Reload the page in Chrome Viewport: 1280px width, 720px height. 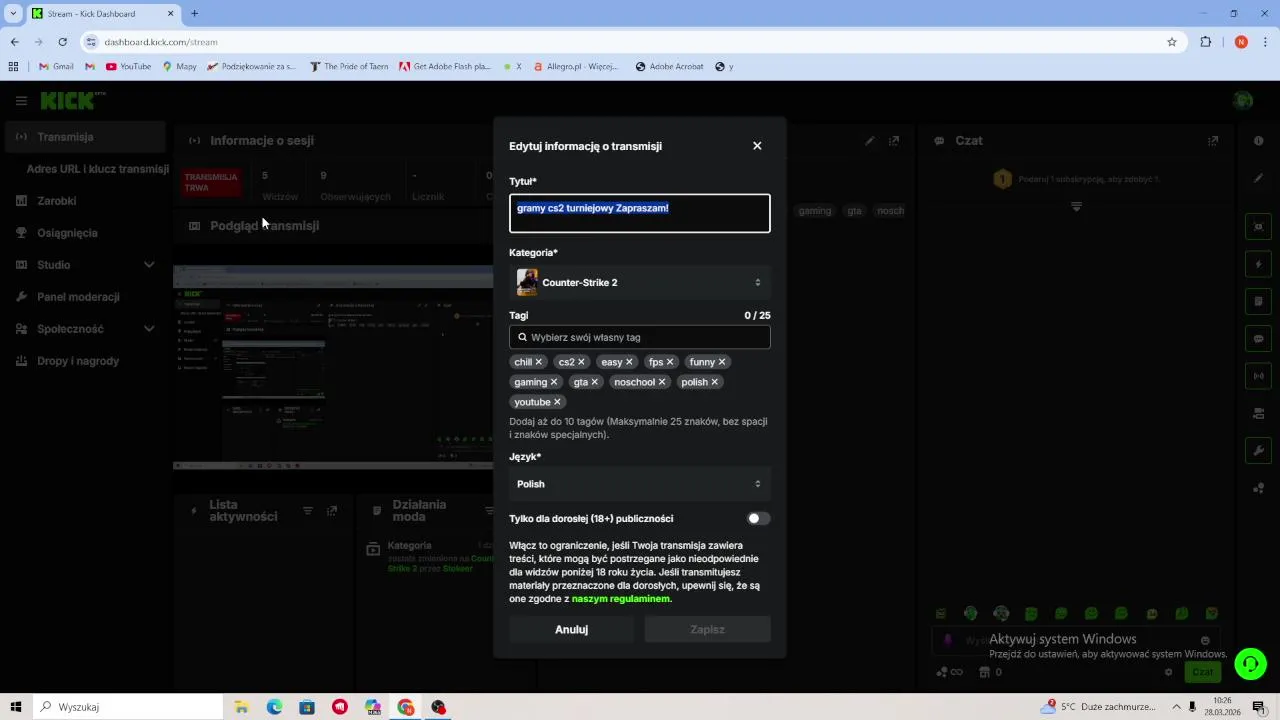pos(62,42)
